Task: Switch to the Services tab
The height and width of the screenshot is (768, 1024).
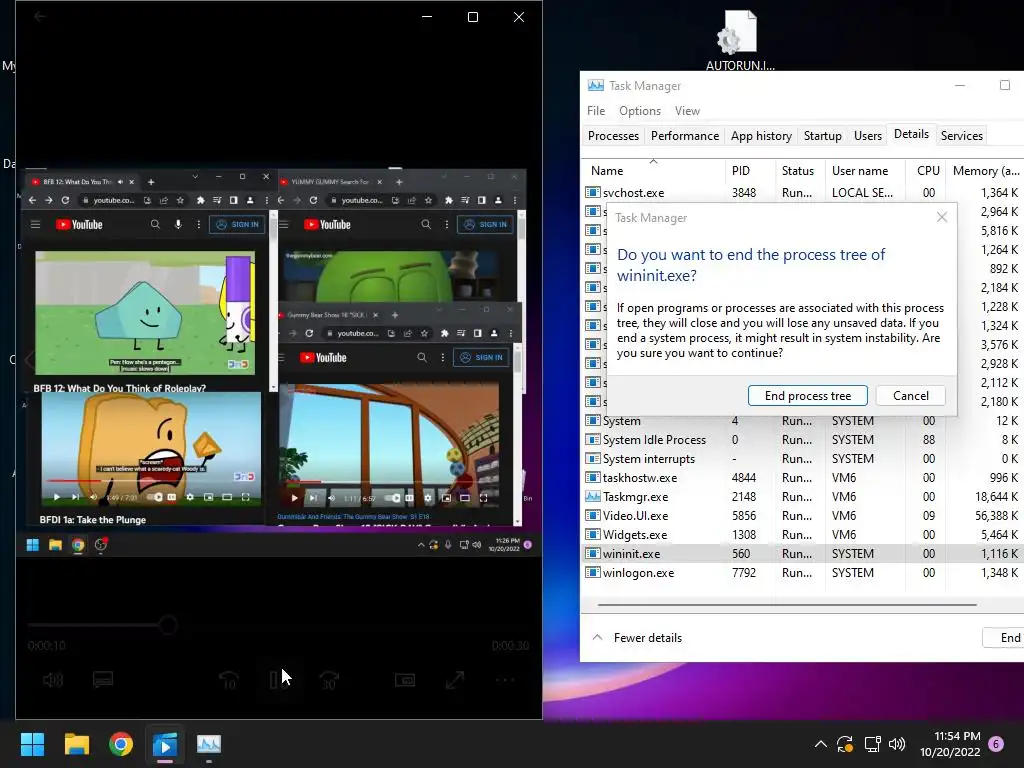Action: pos(961,136)
